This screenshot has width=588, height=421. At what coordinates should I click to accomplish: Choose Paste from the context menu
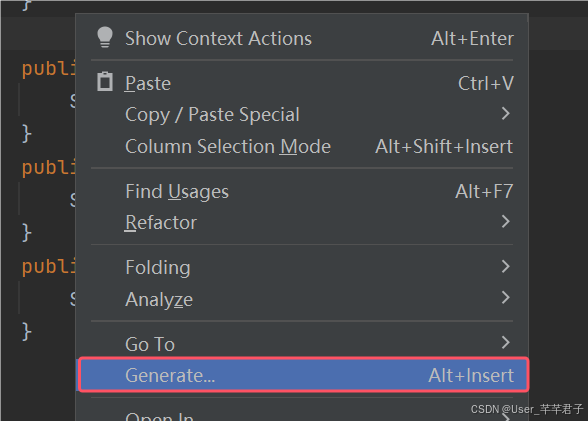[302, 83]
